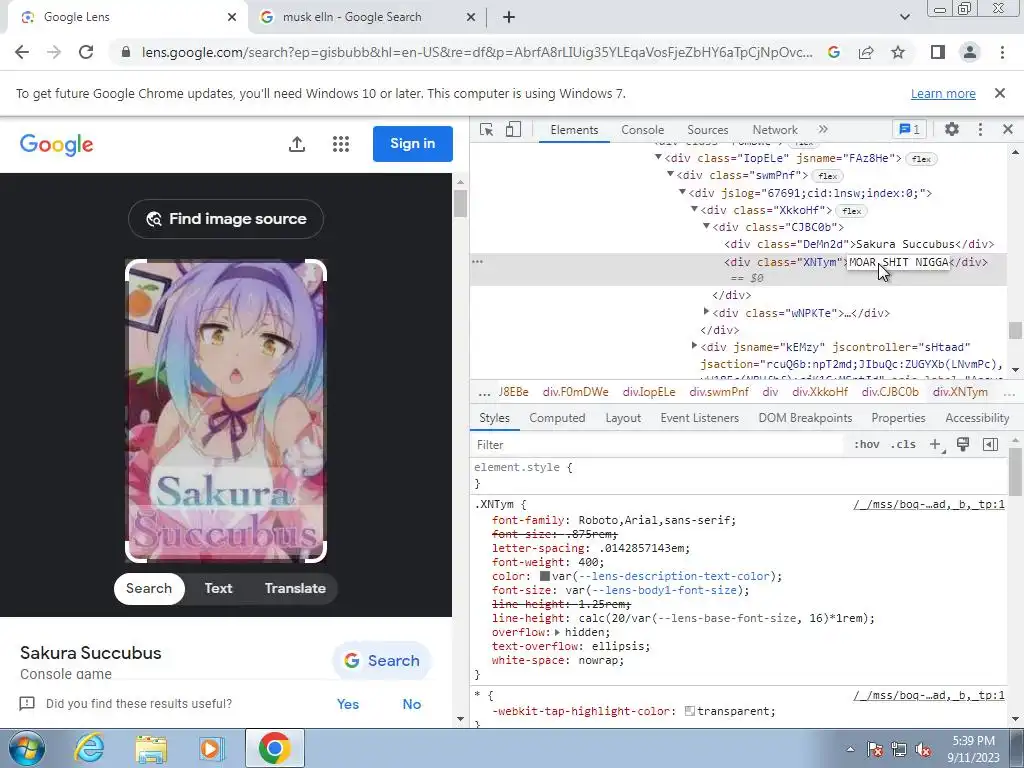Select the div.CJBC0b breadcrumb
Viewport: 1024px width, 768px height.
[x=890, y=392]
